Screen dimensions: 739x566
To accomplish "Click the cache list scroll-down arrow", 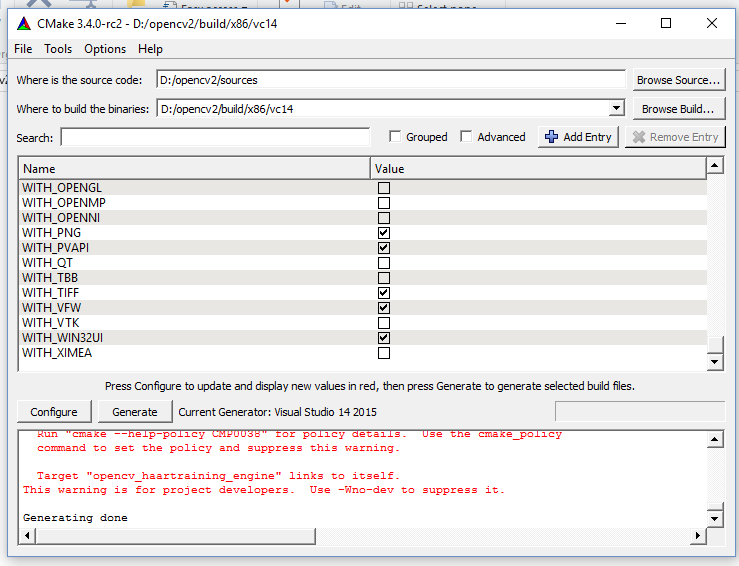I will point(715,362).
